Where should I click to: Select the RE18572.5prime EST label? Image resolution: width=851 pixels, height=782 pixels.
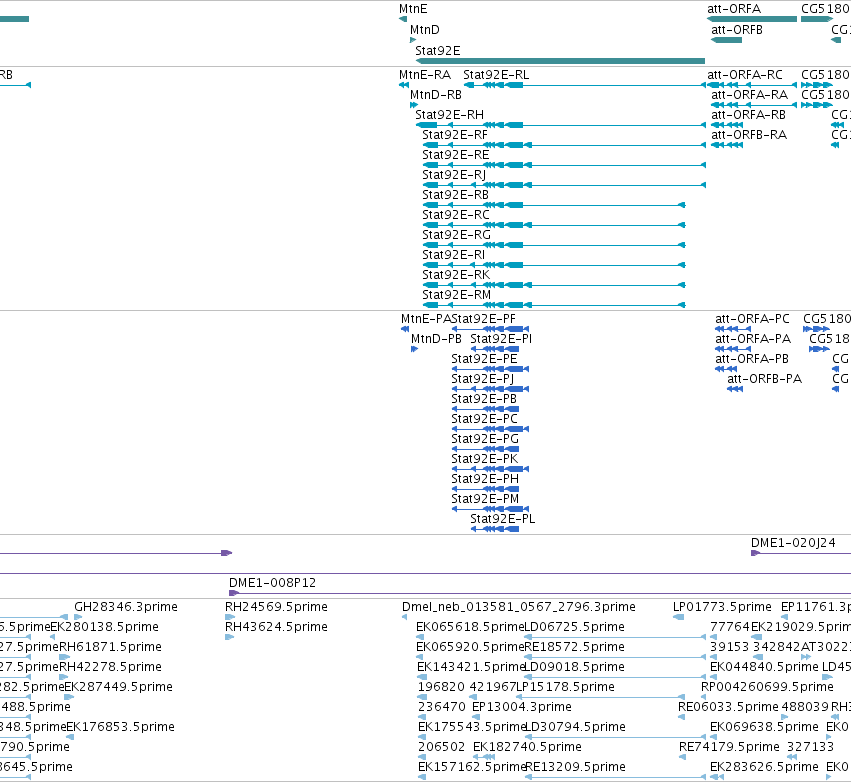[x=575, y=647]
